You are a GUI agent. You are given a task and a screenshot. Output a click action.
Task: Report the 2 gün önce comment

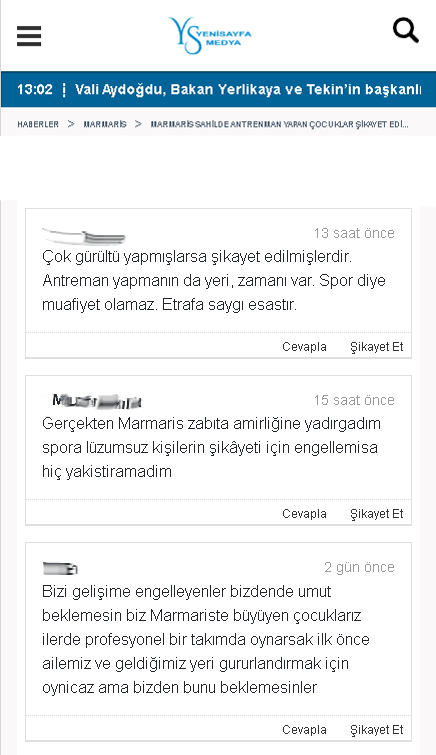[x=377, y=729]
